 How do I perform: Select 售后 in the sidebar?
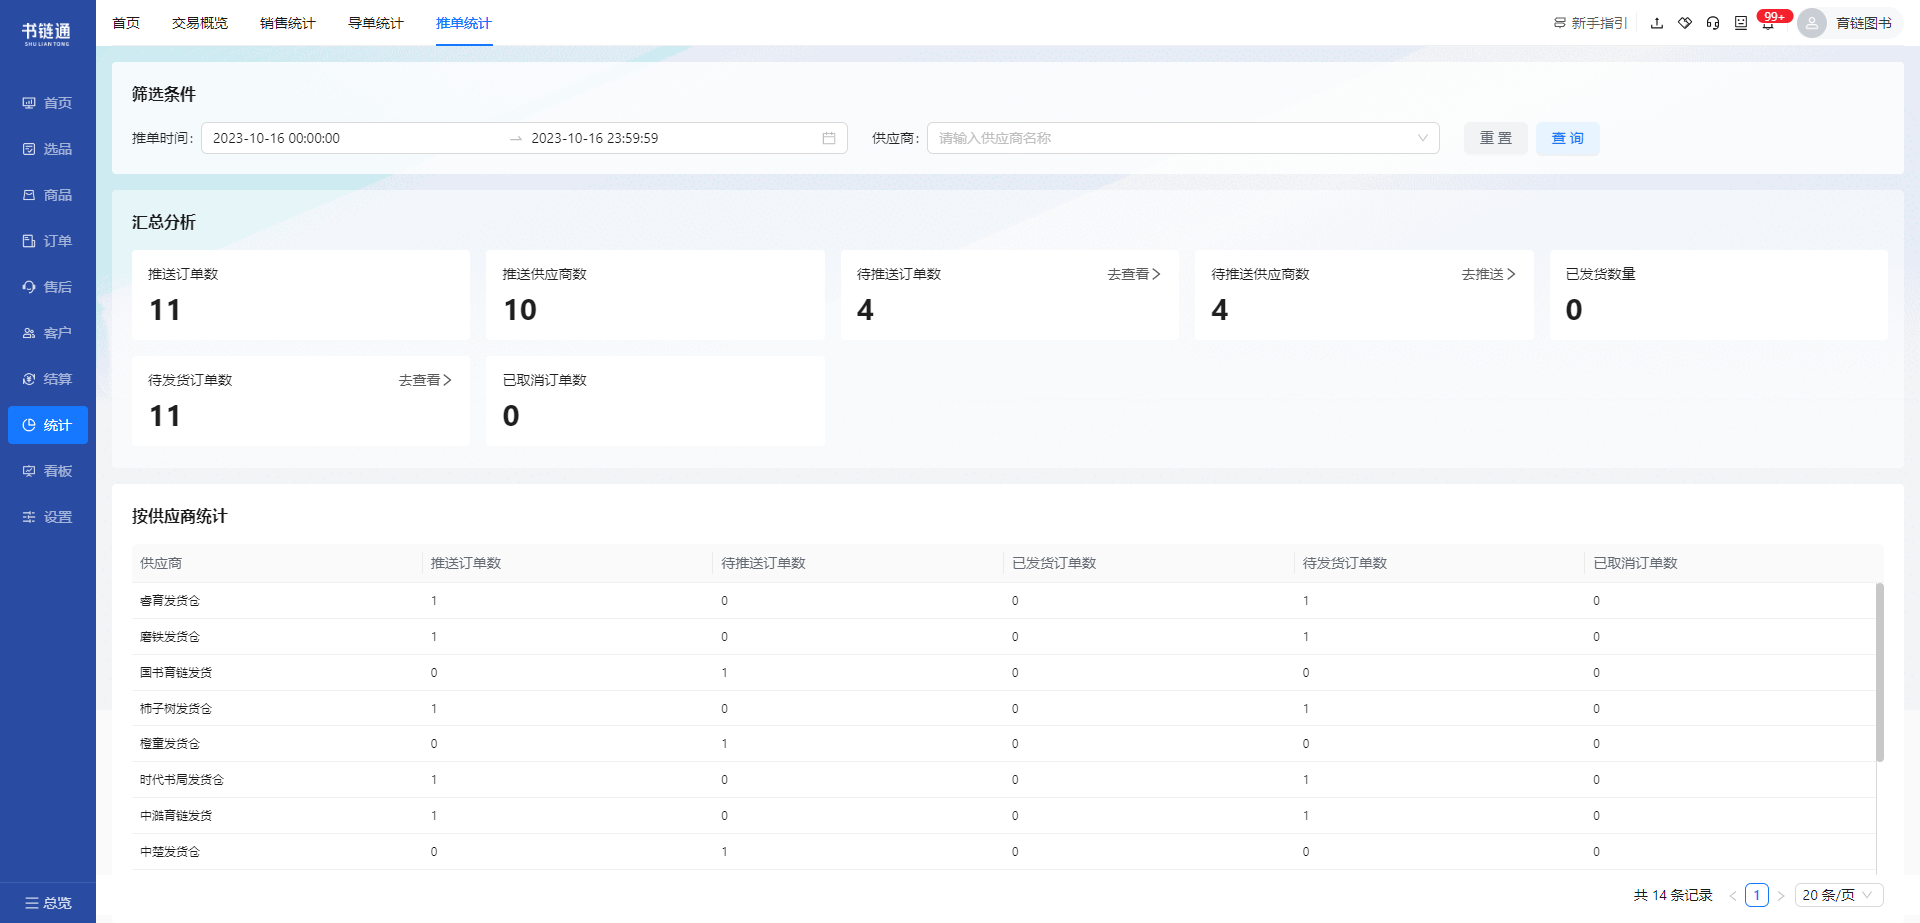[x=47, y=287]
